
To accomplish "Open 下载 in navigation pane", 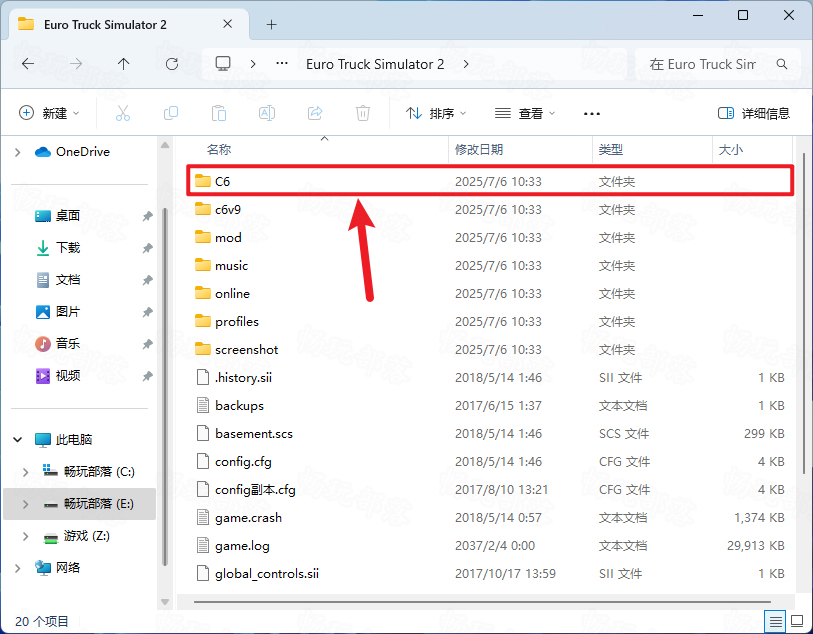I will point(68,248).
